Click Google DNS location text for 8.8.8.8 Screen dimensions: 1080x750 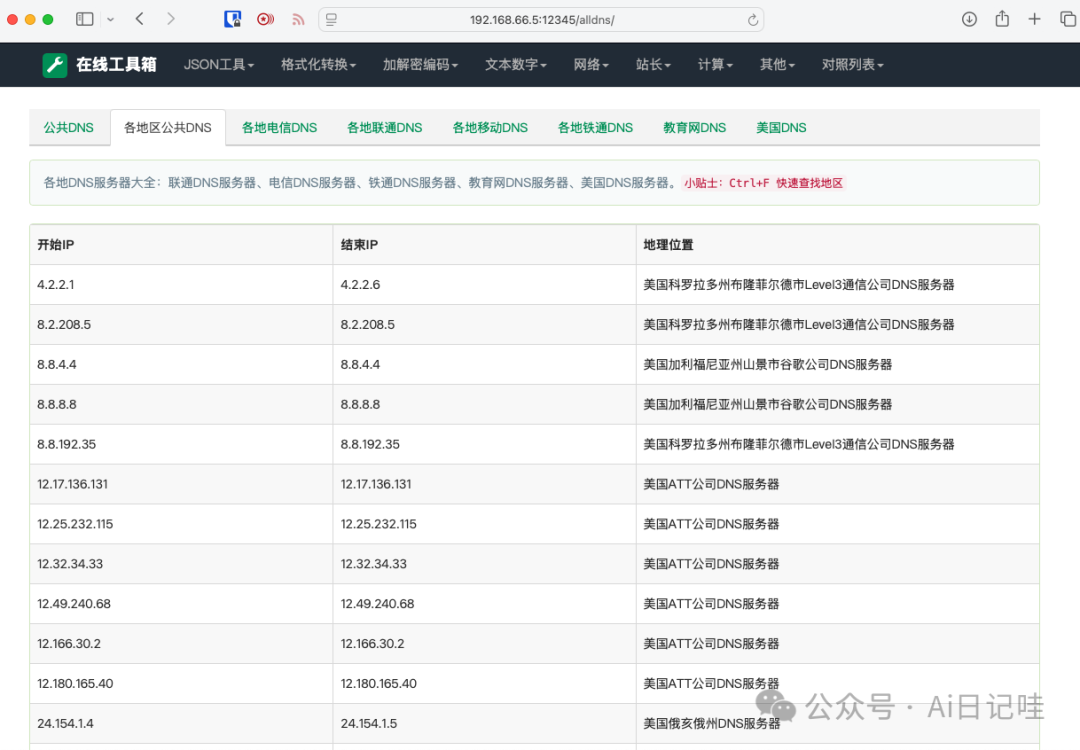tap(768, 404)
